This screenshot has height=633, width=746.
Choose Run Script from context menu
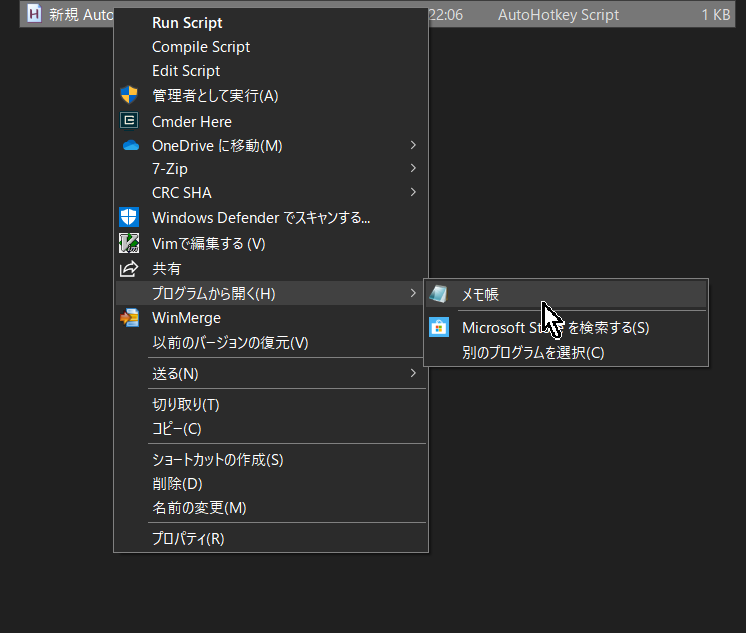[x=271, y=23]
